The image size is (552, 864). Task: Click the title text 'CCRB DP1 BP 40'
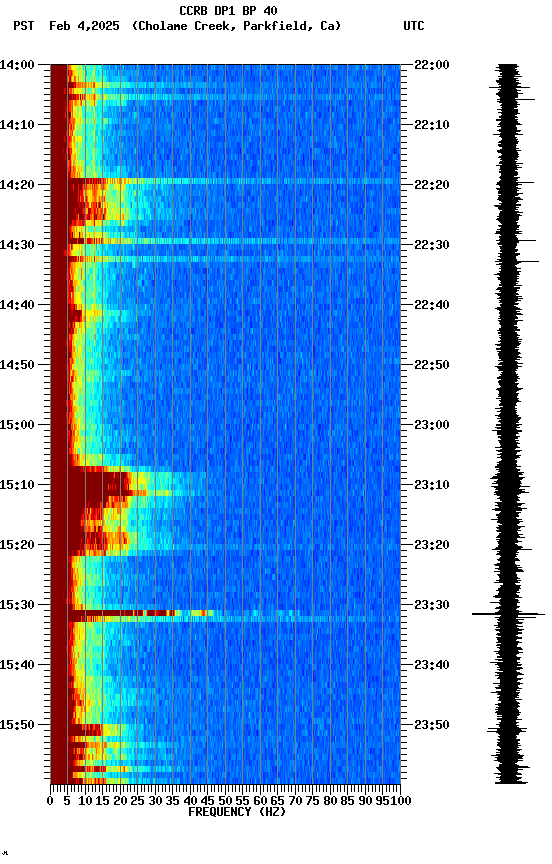[228, 11]
